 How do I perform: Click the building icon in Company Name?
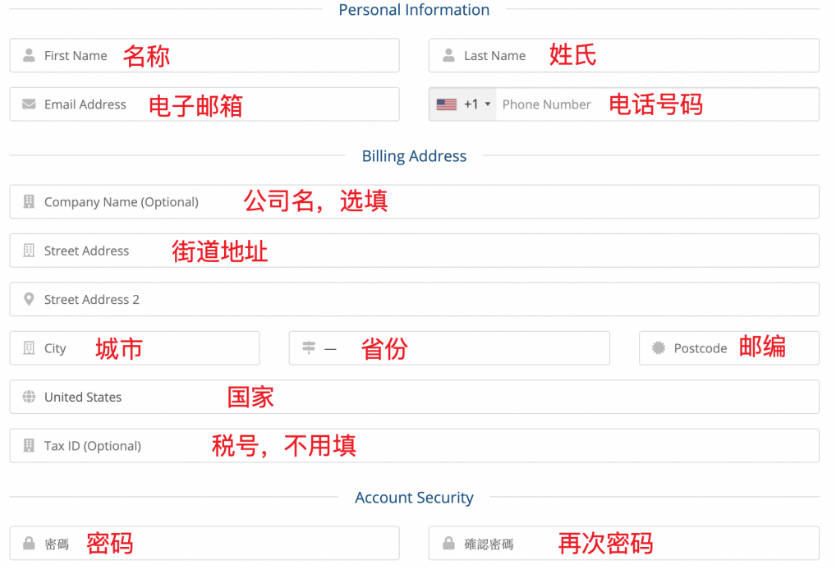coord(29,202)
